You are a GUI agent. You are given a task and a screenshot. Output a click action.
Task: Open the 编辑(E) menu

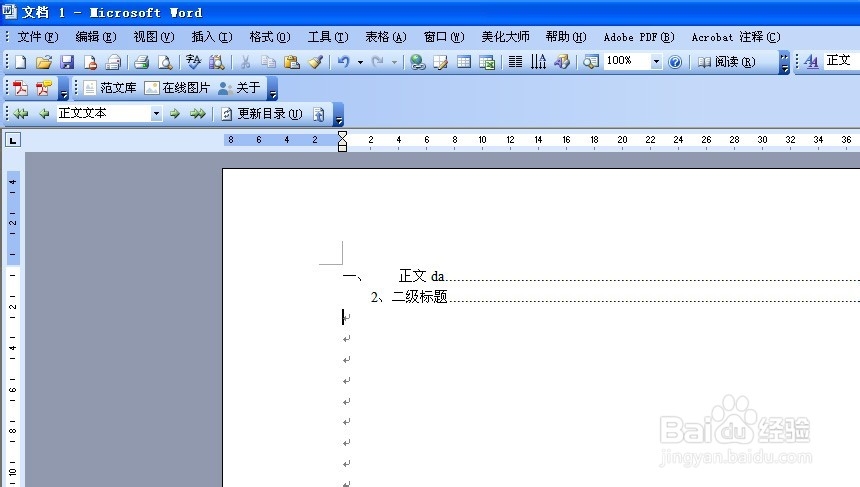point(96,37)
